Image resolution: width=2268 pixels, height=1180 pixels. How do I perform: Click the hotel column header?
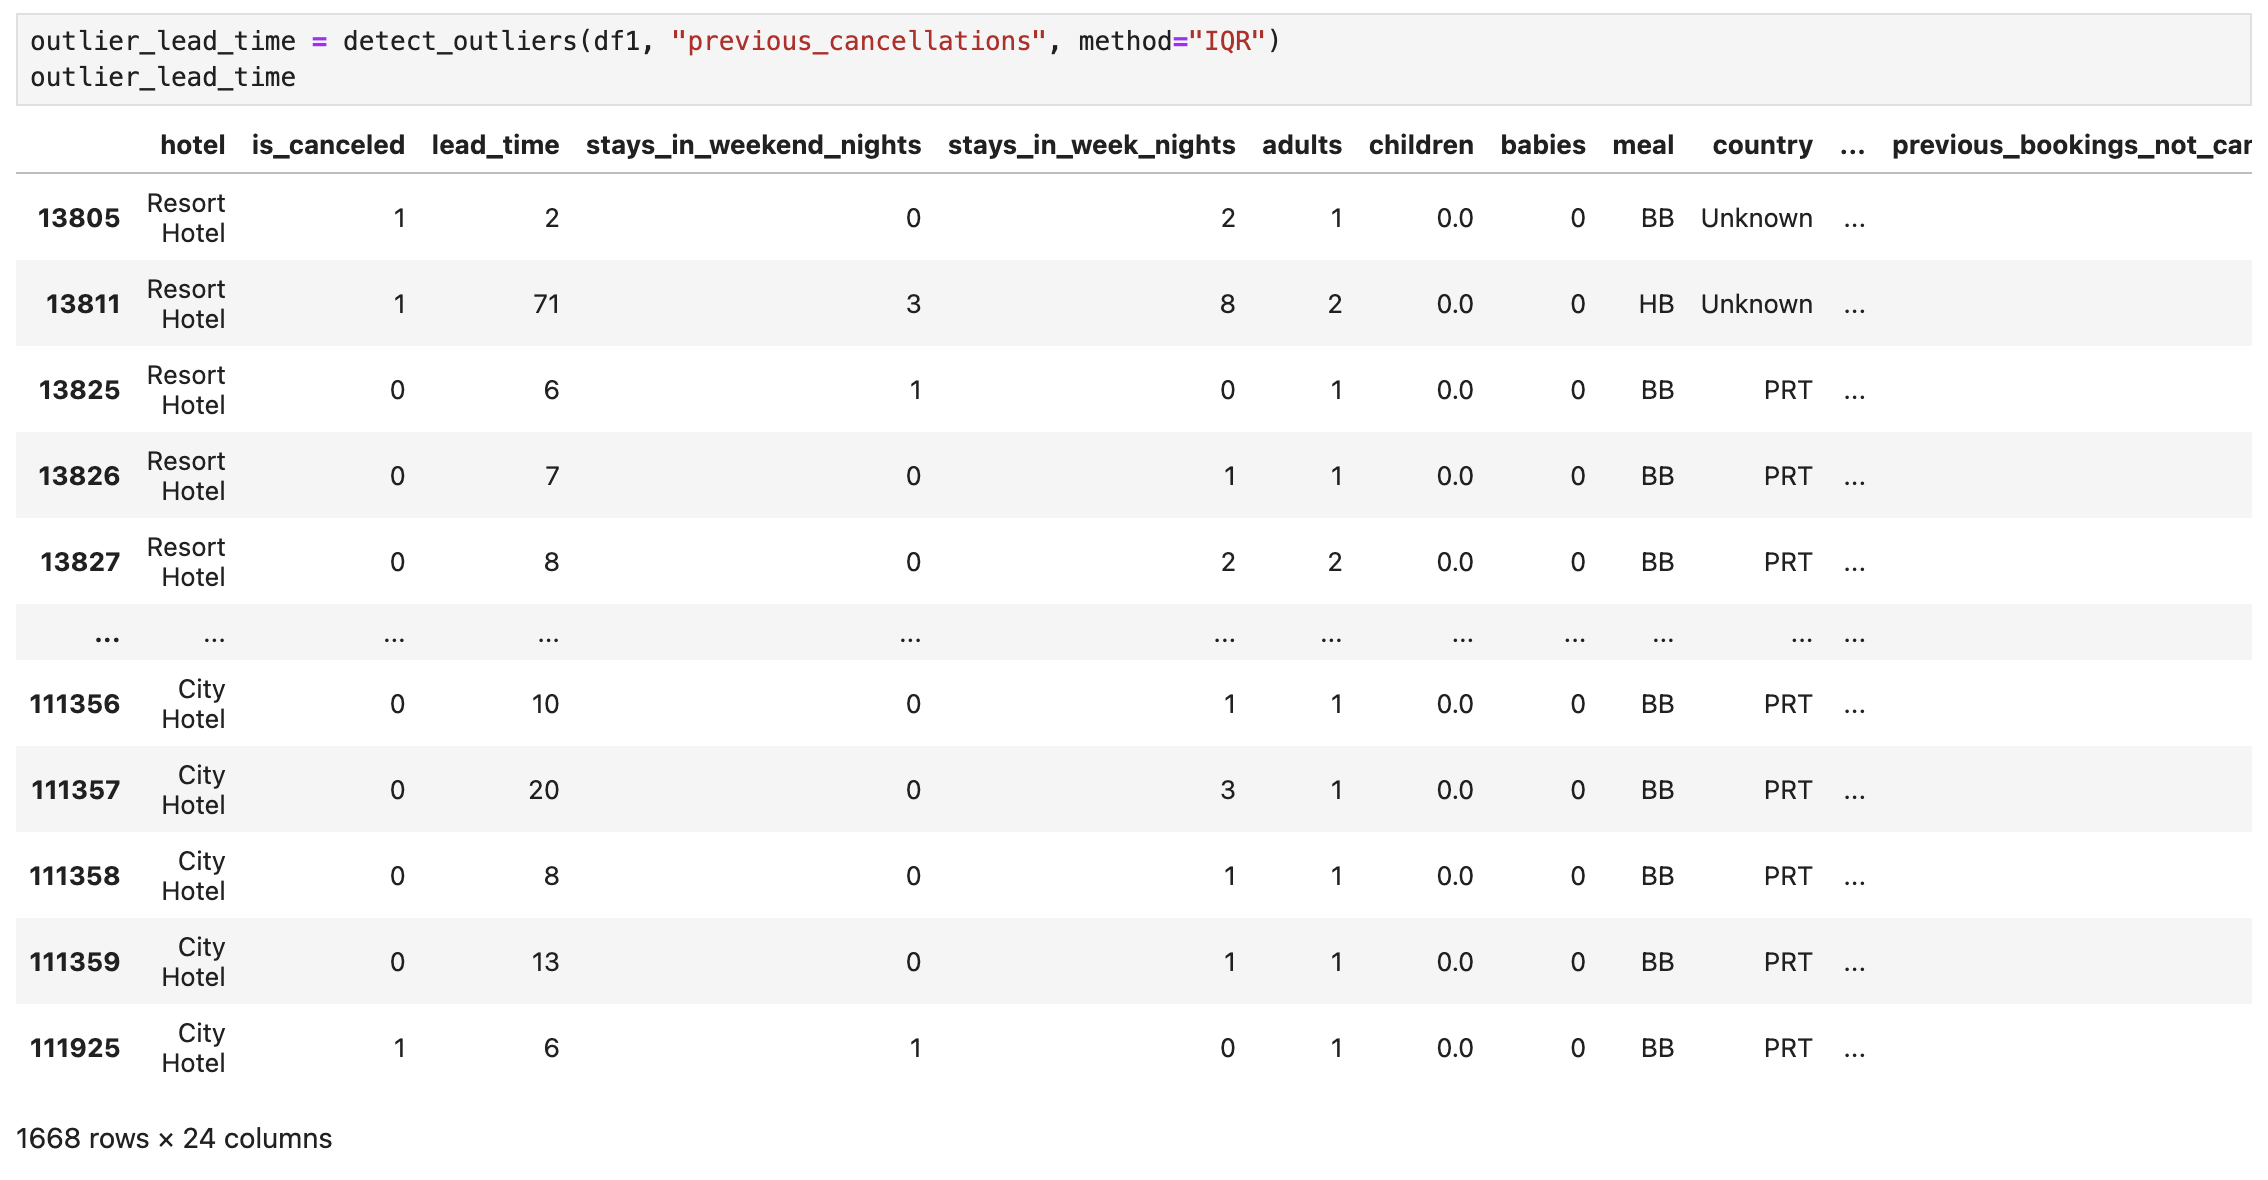192,145
